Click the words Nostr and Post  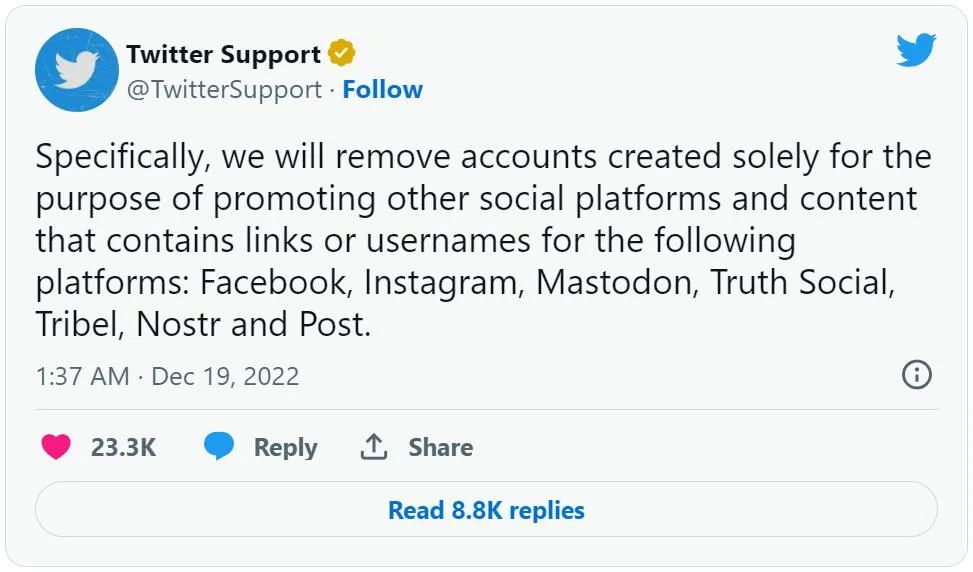(253, 324)
